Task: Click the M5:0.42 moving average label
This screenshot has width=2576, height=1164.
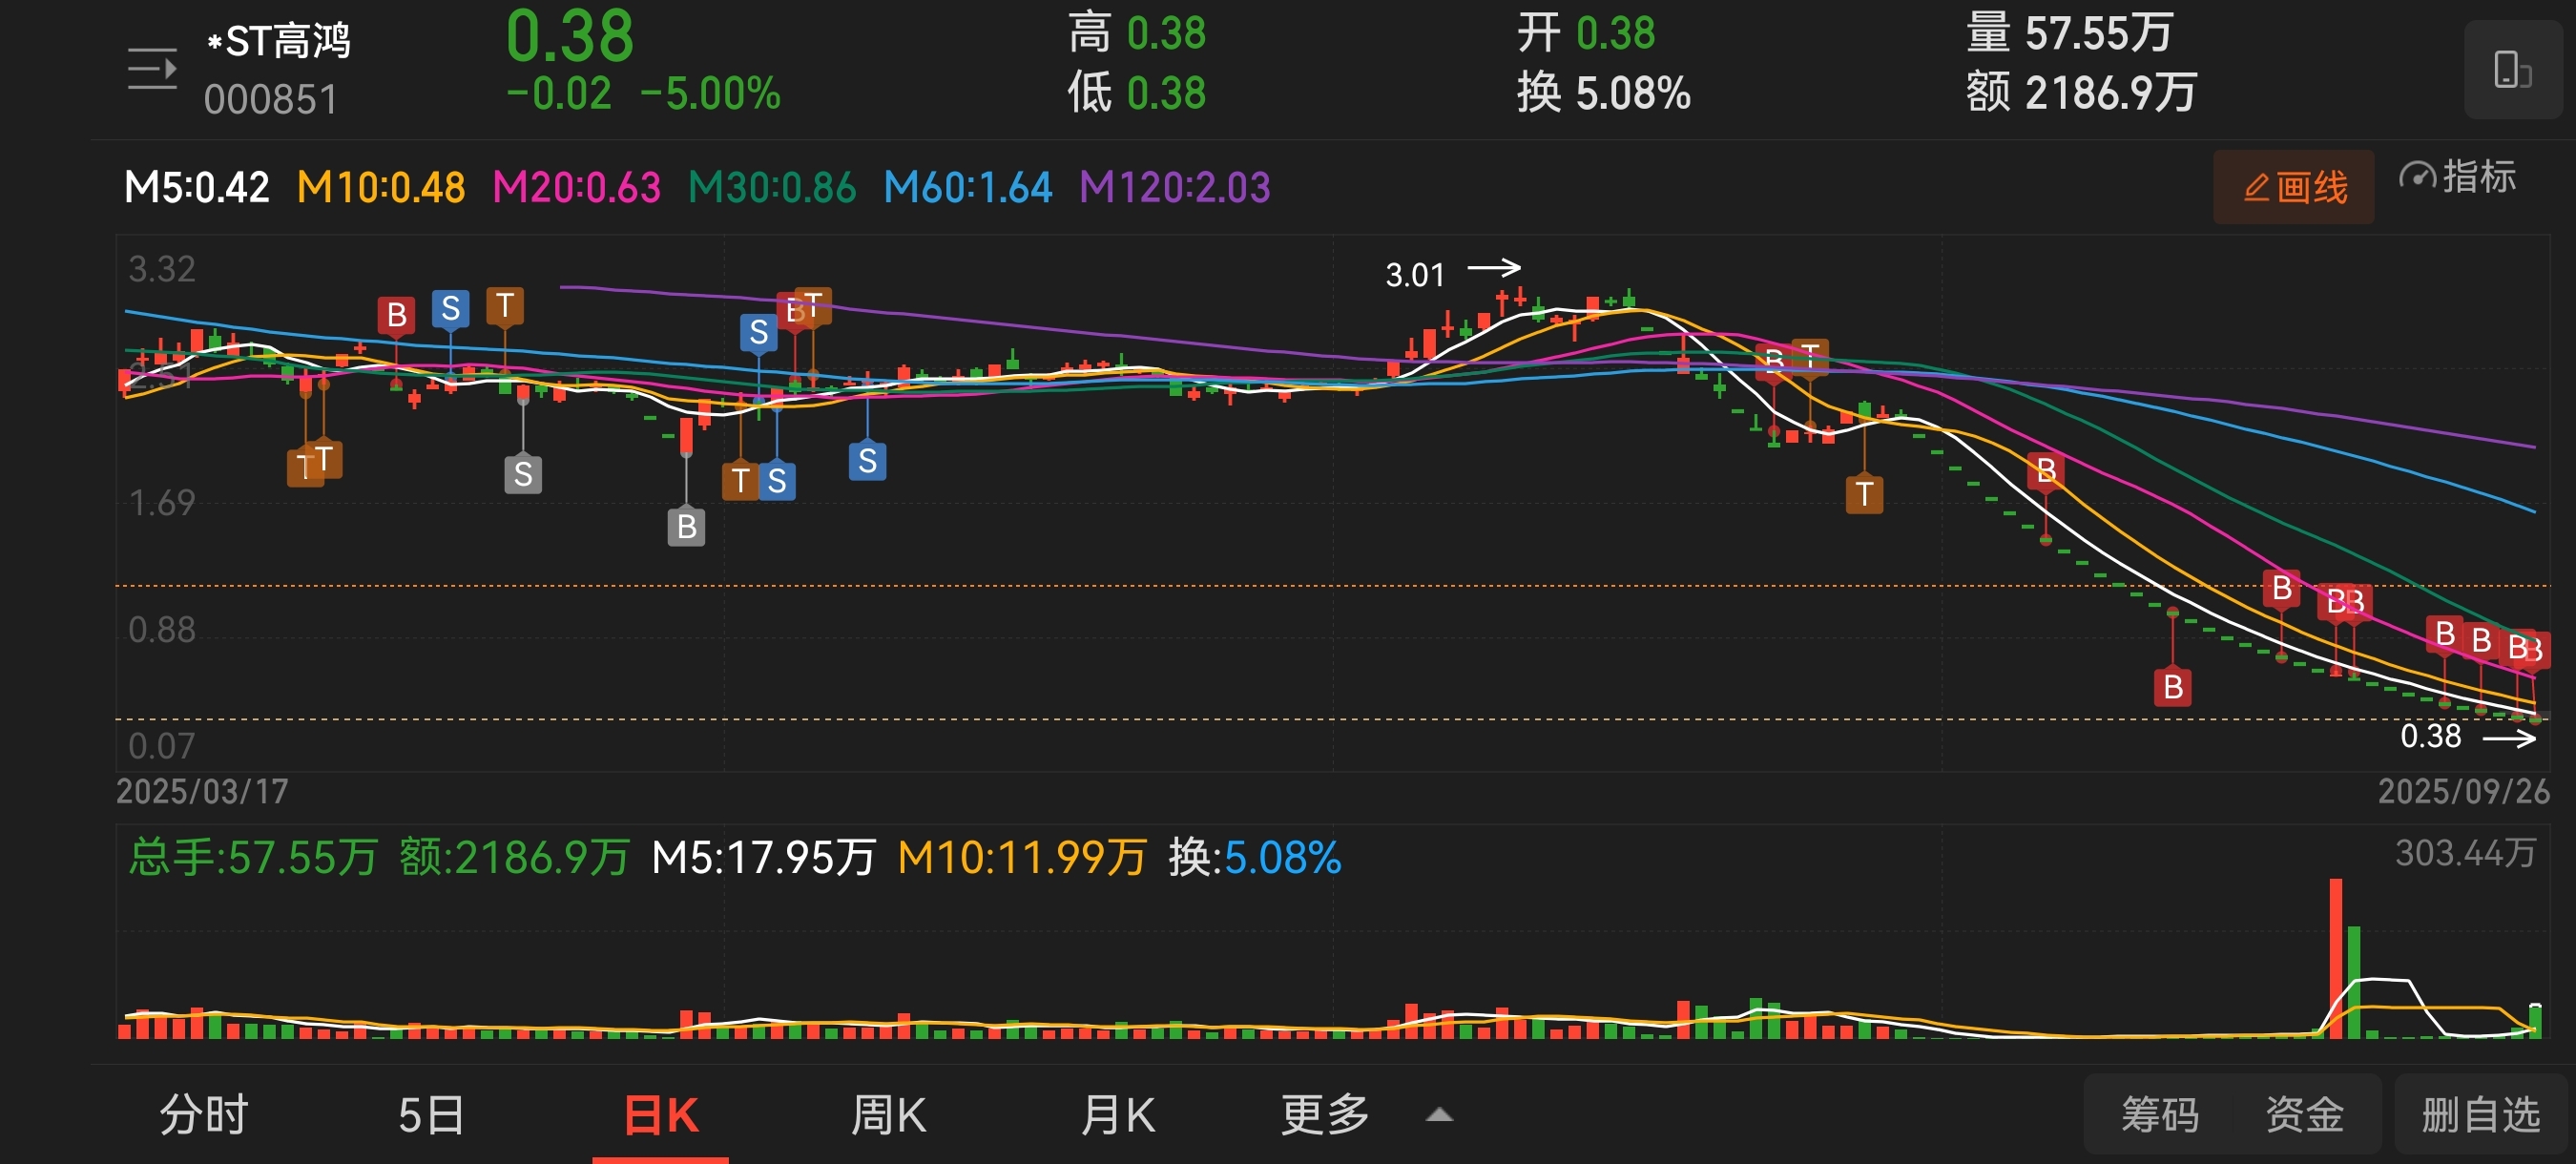Action: click(x=197, y=188)
